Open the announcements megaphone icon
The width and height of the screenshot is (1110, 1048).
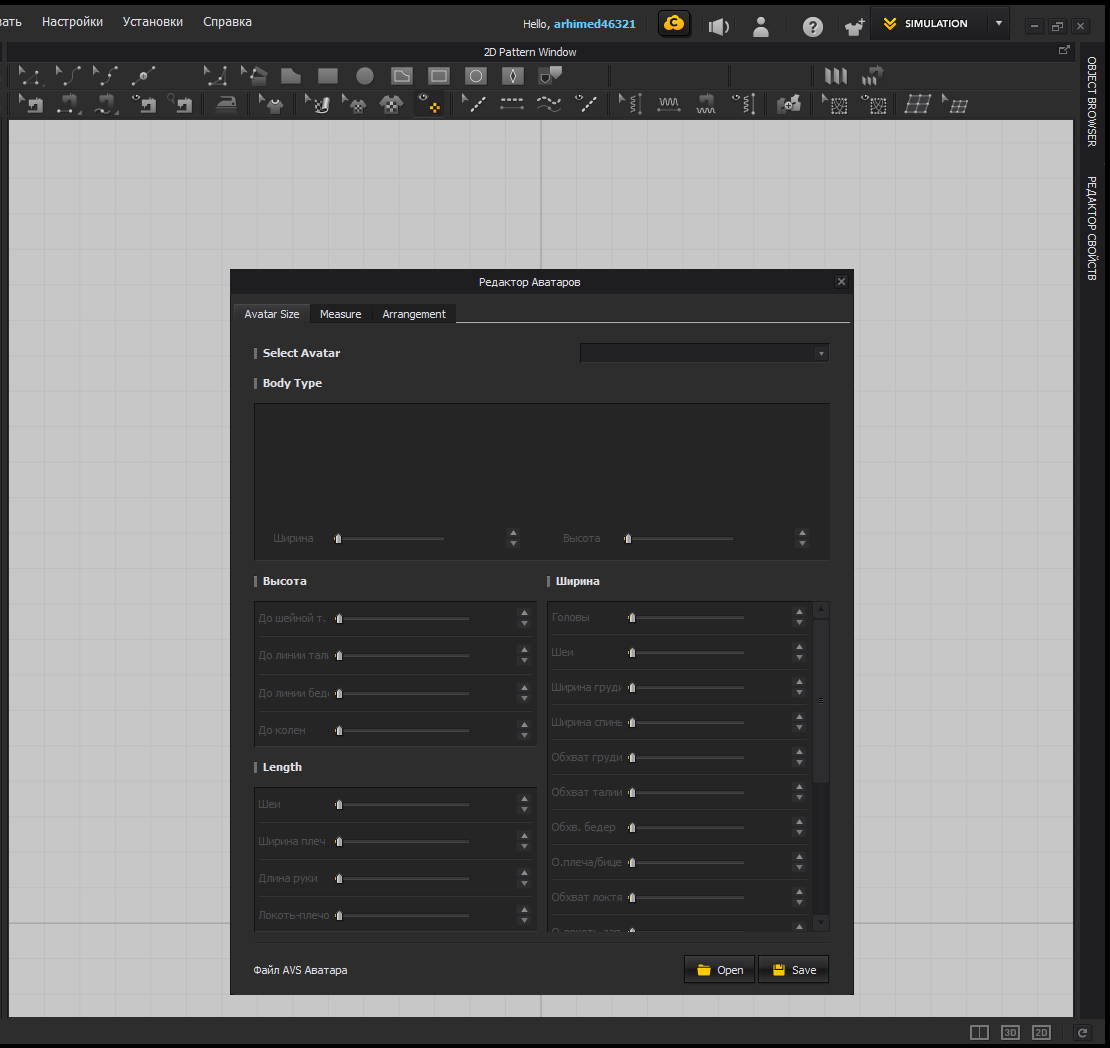point(718,26)
